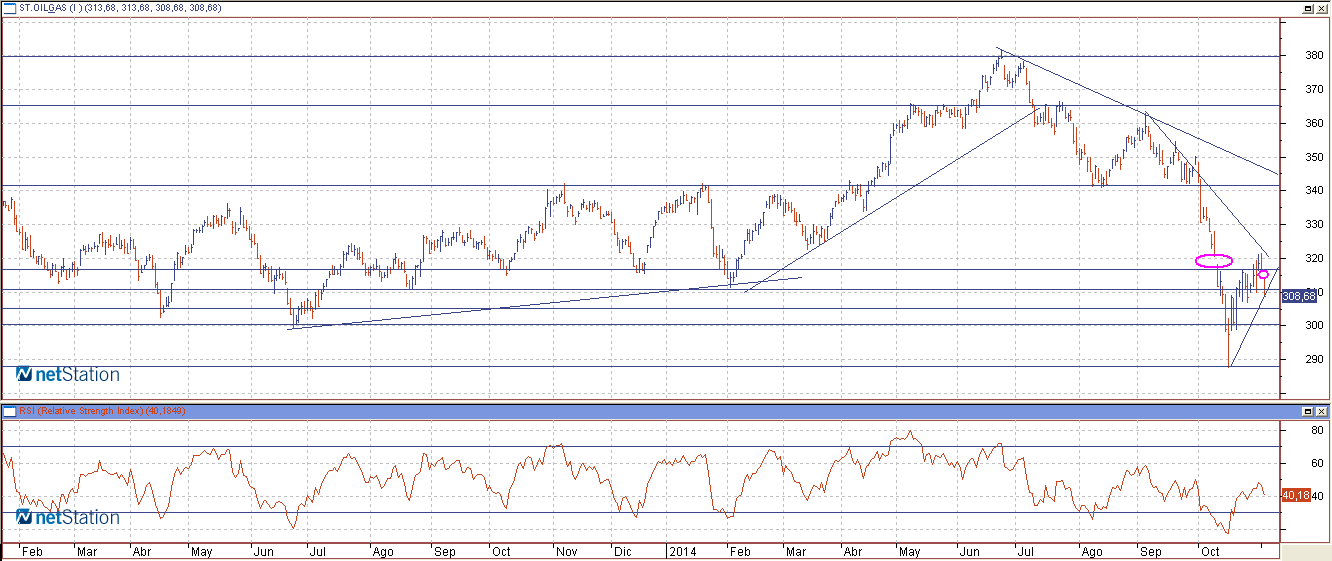1332x561 pixels.
Task: Maximize the ST.OILGAS price chart panel
Action: pos(1308,7)
